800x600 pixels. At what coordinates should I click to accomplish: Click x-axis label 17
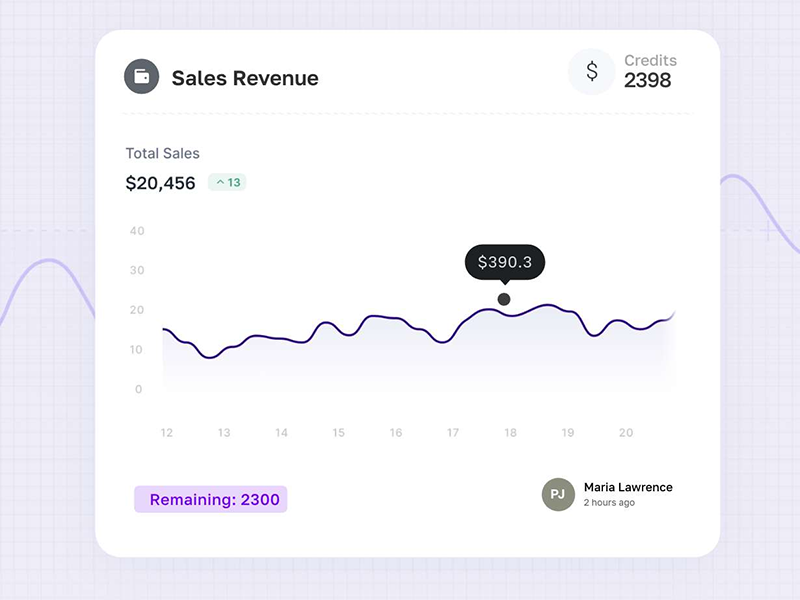tap(453, 433)
